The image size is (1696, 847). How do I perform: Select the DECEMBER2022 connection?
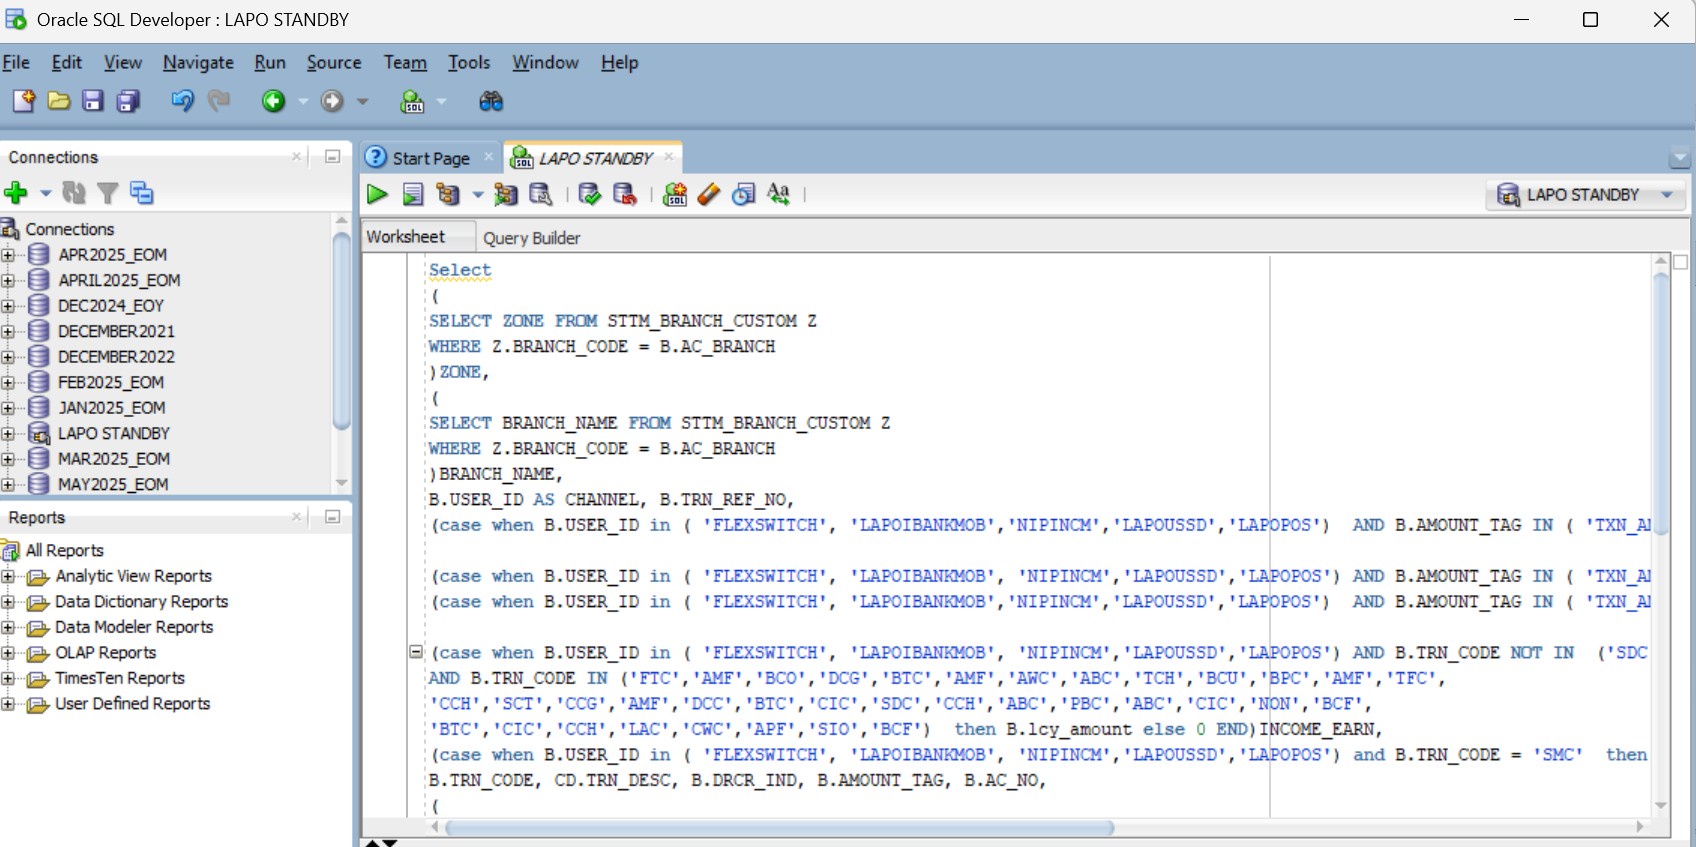pyautogui.click(x=116, y=357)
